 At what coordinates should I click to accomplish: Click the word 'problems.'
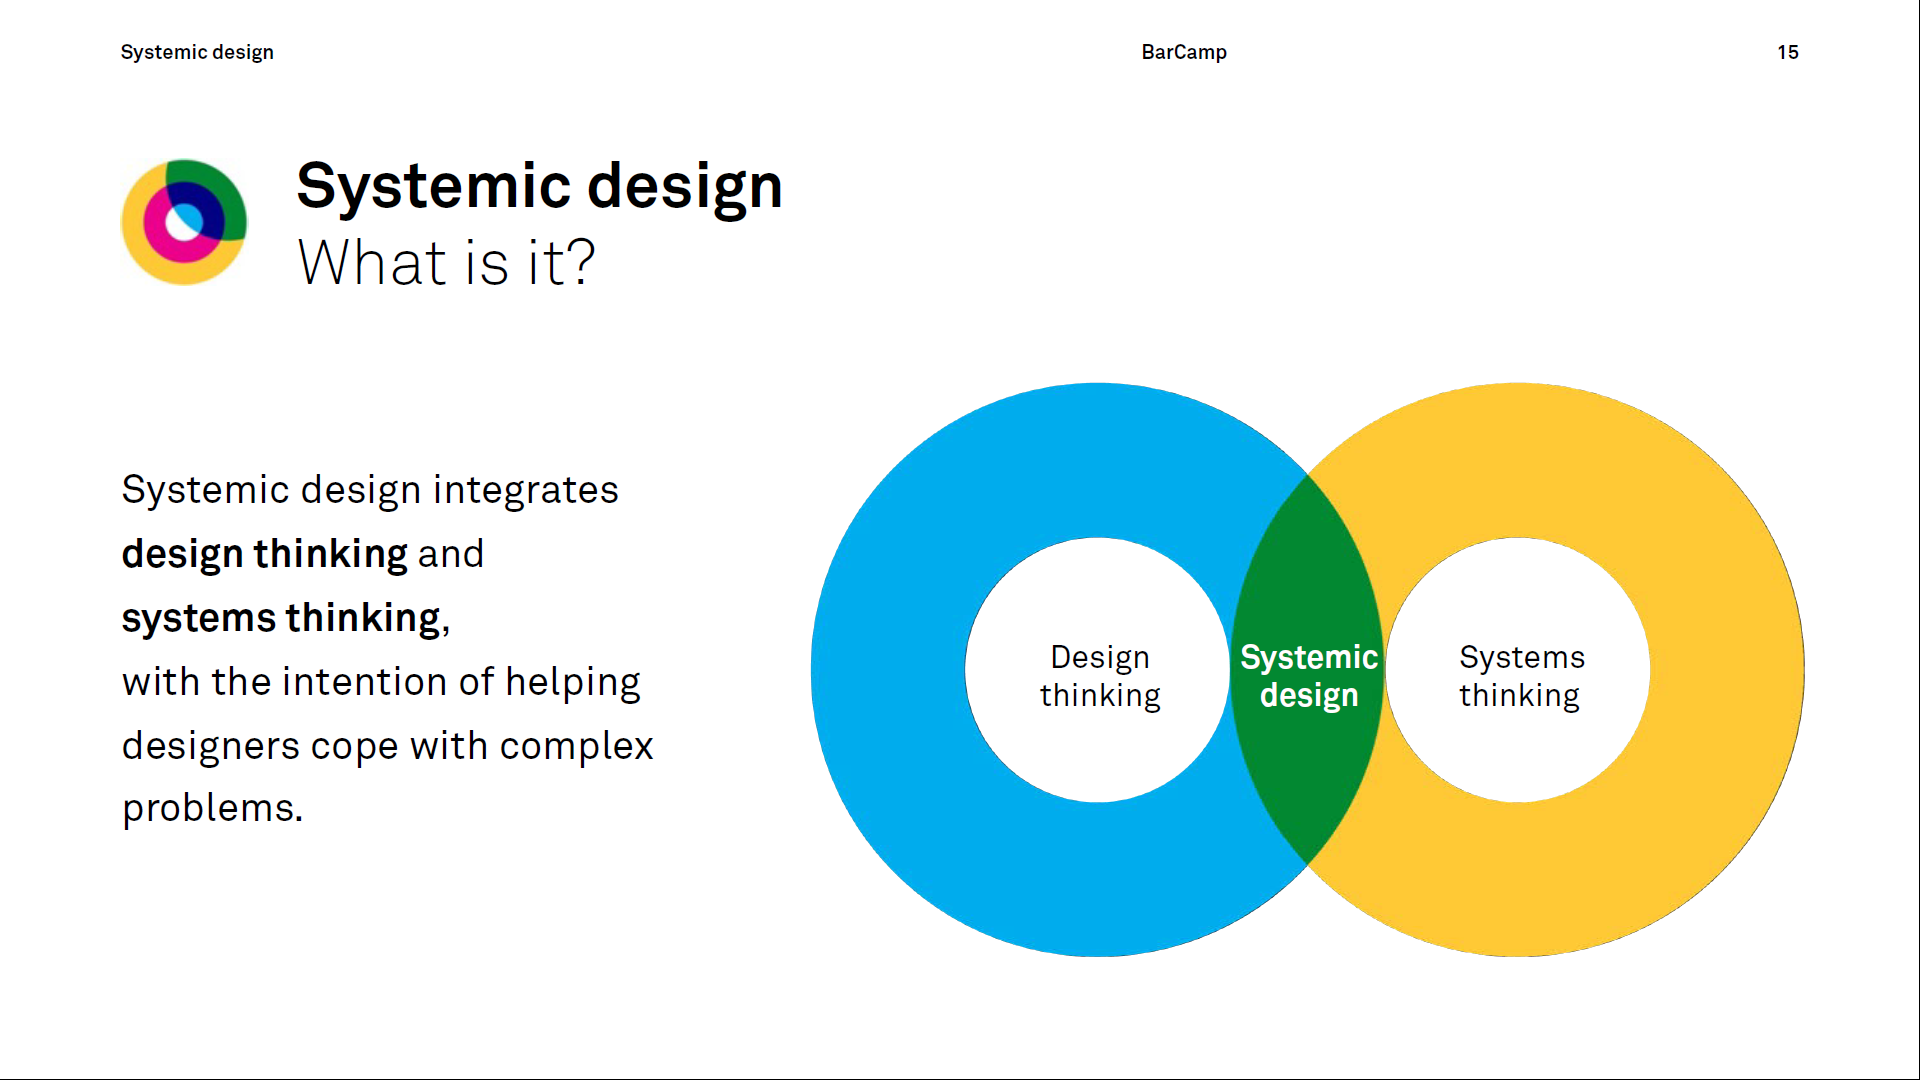pos(212,808)
